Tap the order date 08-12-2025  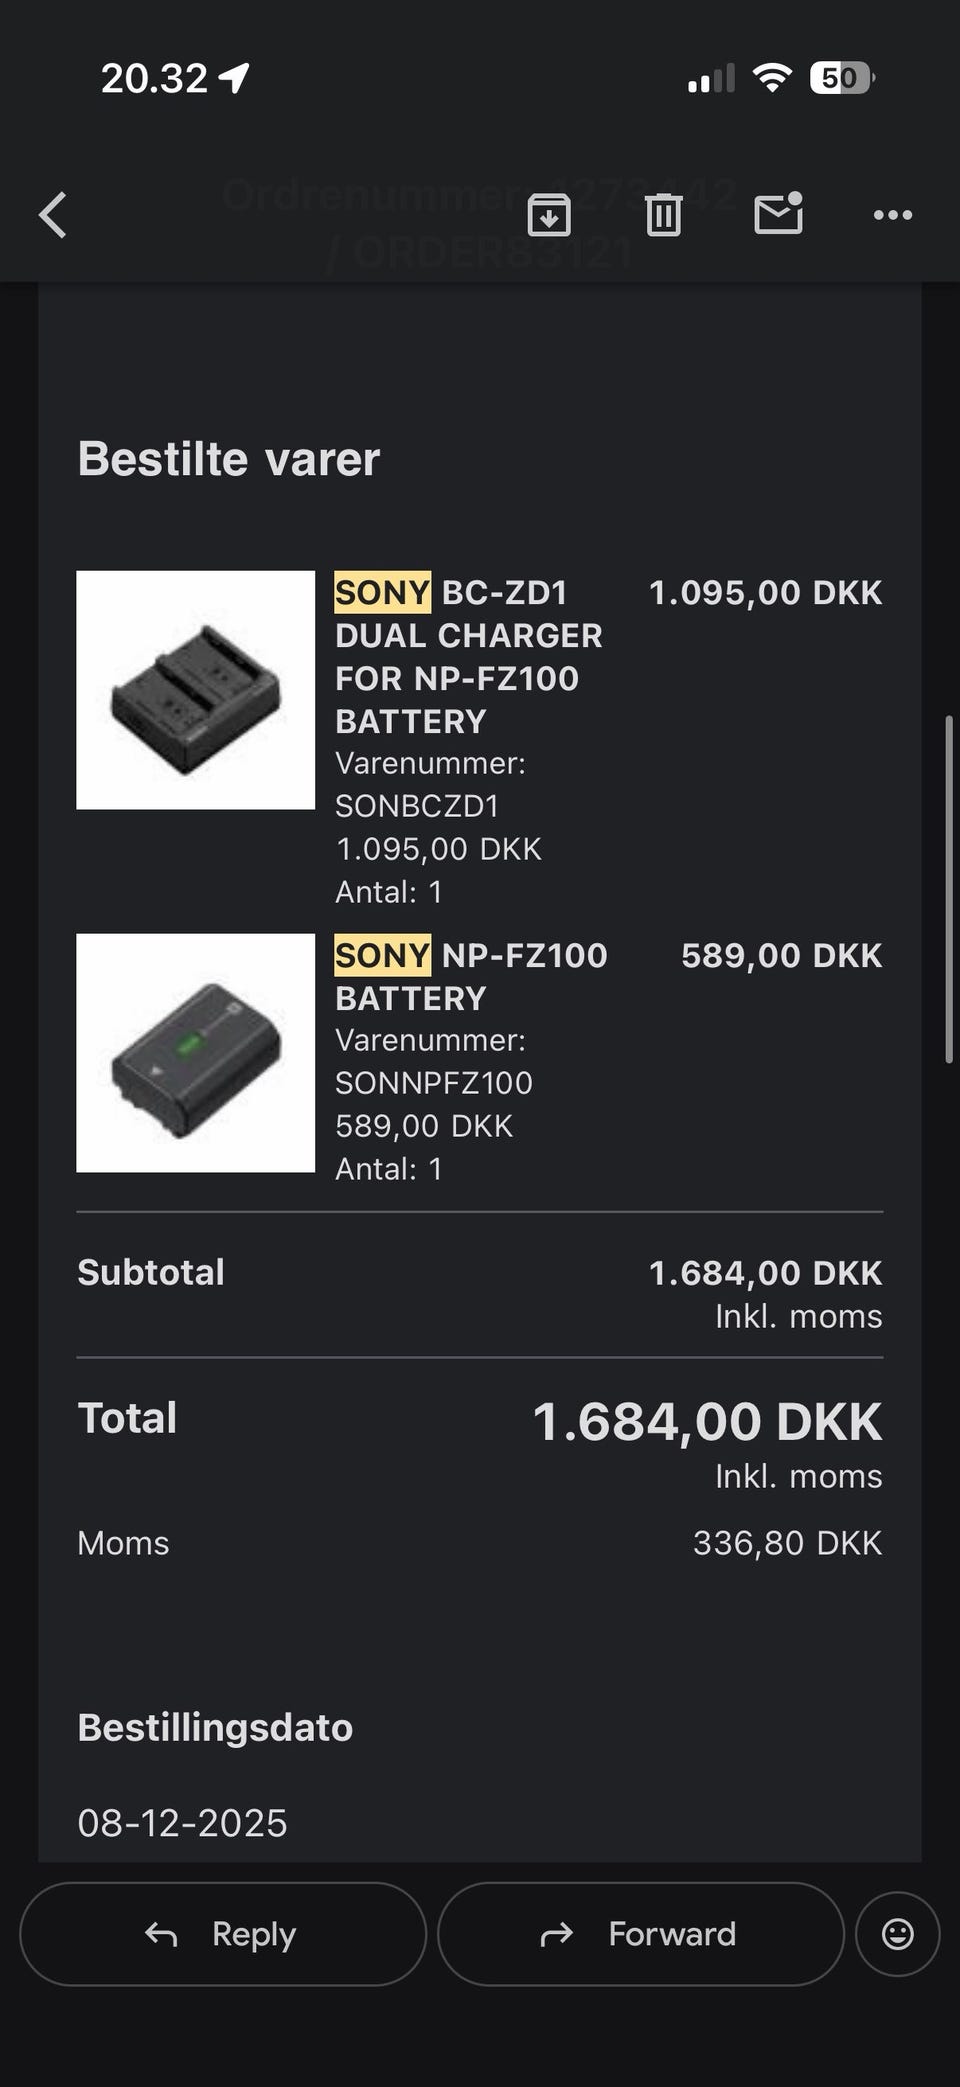pos(182,1823)
